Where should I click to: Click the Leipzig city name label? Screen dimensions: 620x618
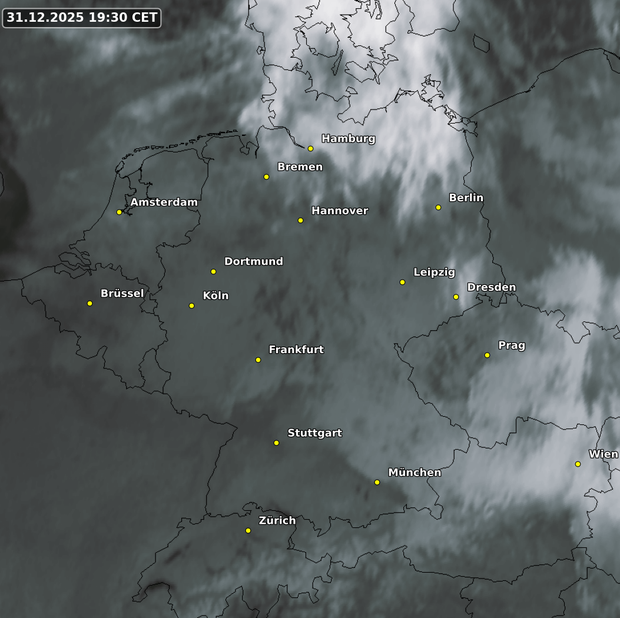pos(434,273)
